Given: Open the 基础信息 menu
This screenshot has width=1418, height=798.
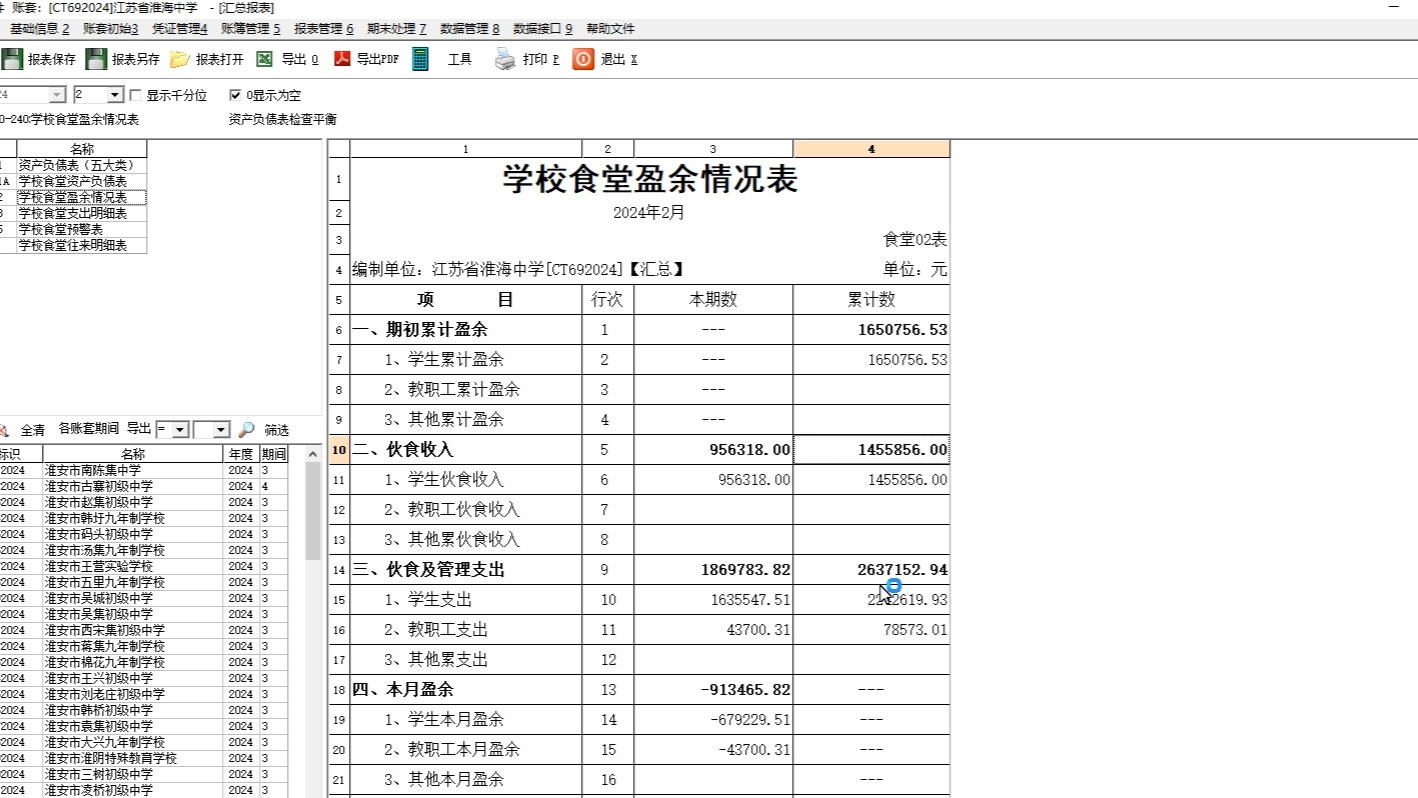Looking at the screenshot, I should coord(40,29).
